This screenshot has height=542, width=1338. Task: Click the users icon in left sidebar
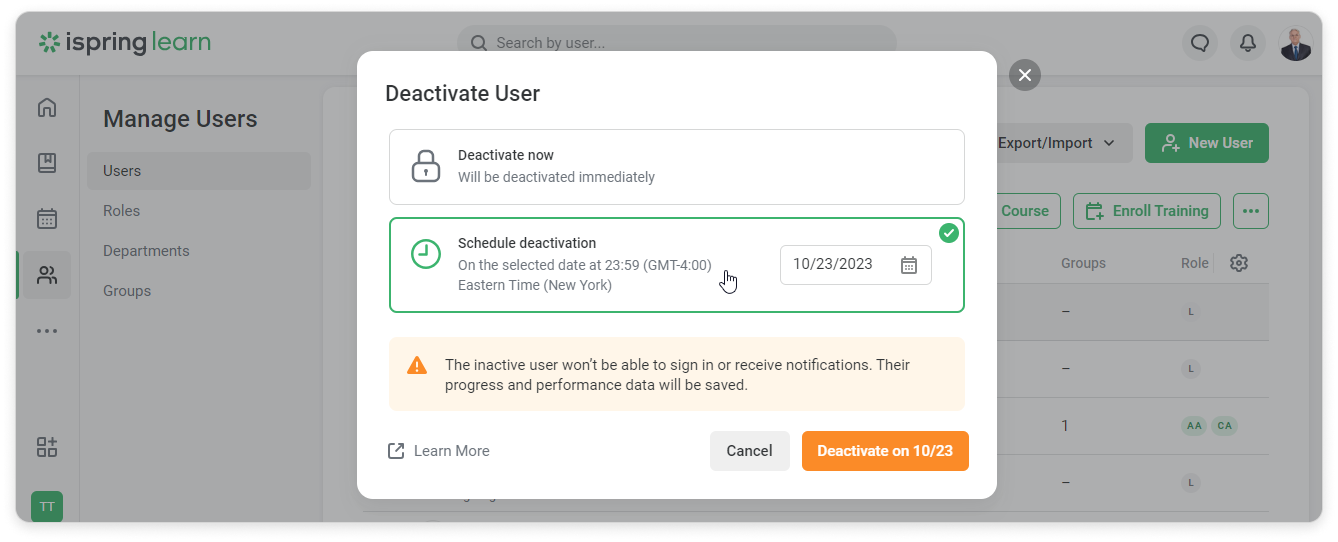pyautogui.click(x=47, y=275)
